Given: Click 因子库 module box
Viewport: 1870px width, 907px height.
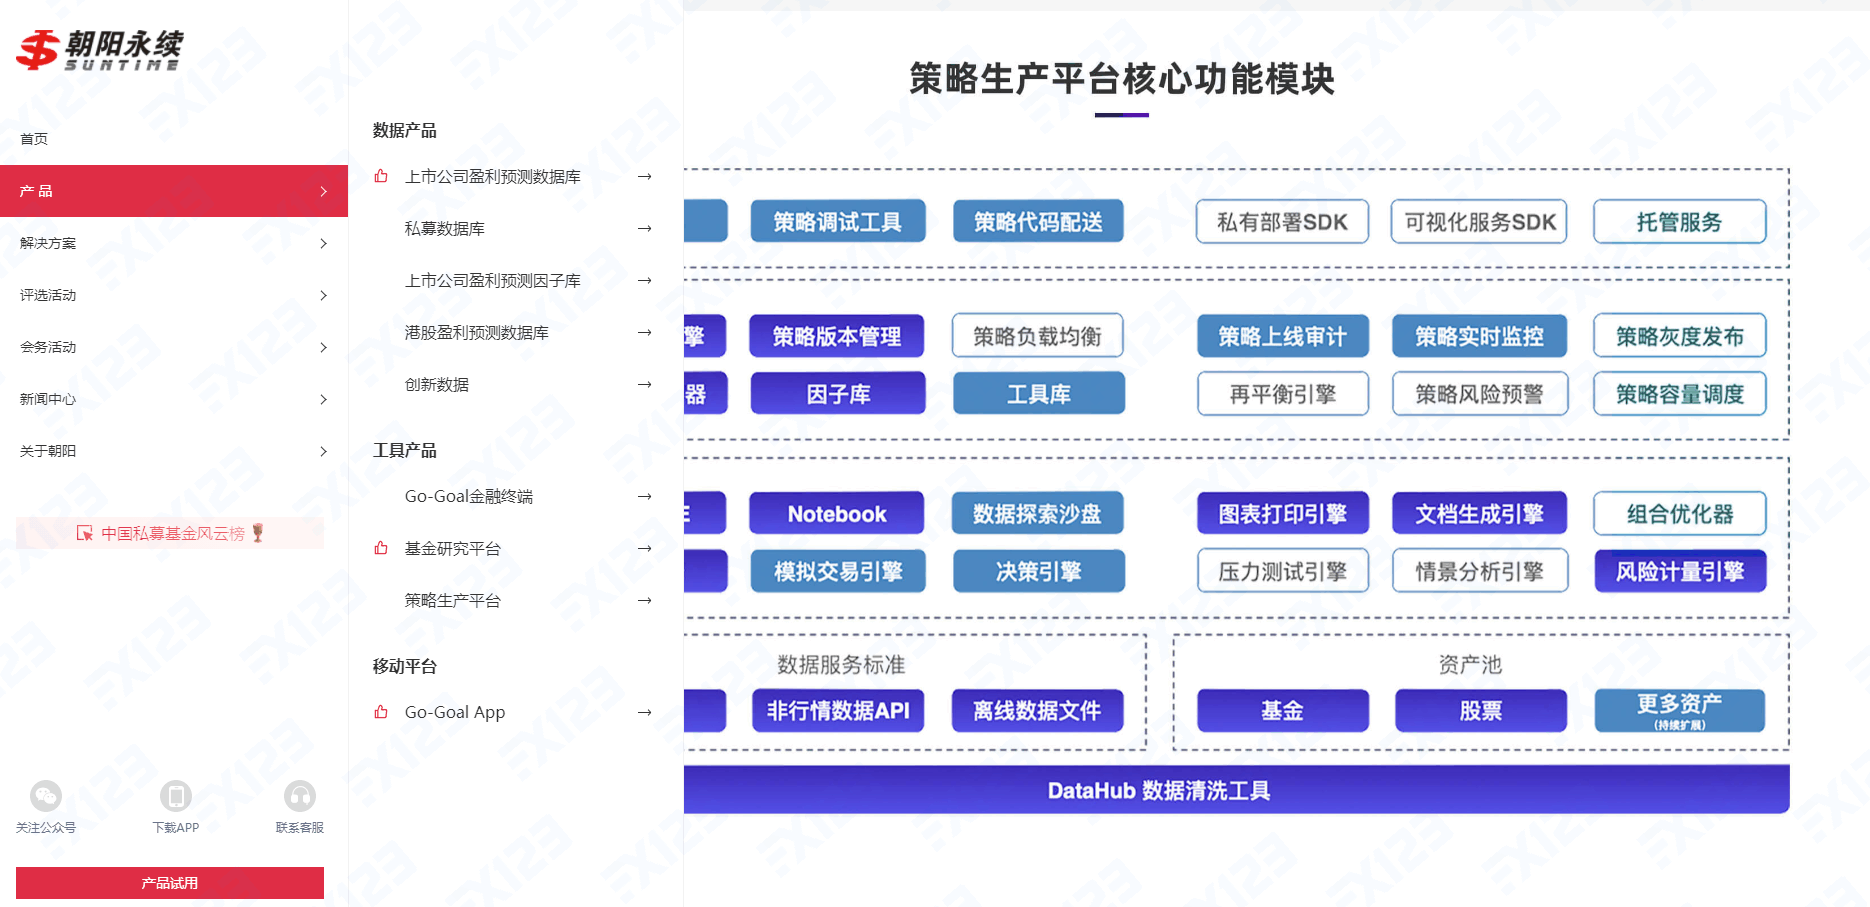Looking at the screenshot, I should (x=838, y=394).
